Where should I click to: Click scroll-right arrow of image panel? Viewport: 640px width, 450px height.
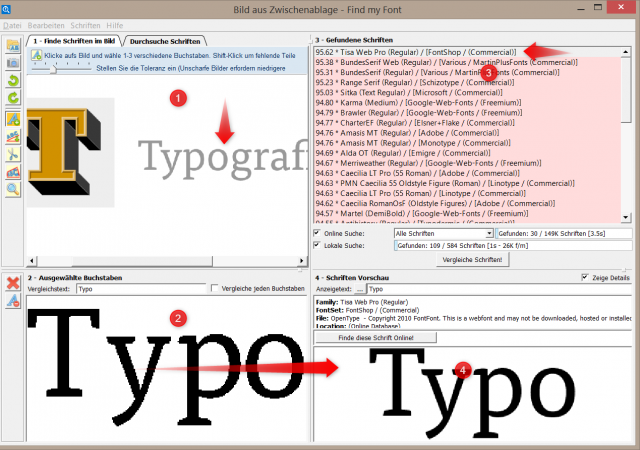click(x=302, y=261)
